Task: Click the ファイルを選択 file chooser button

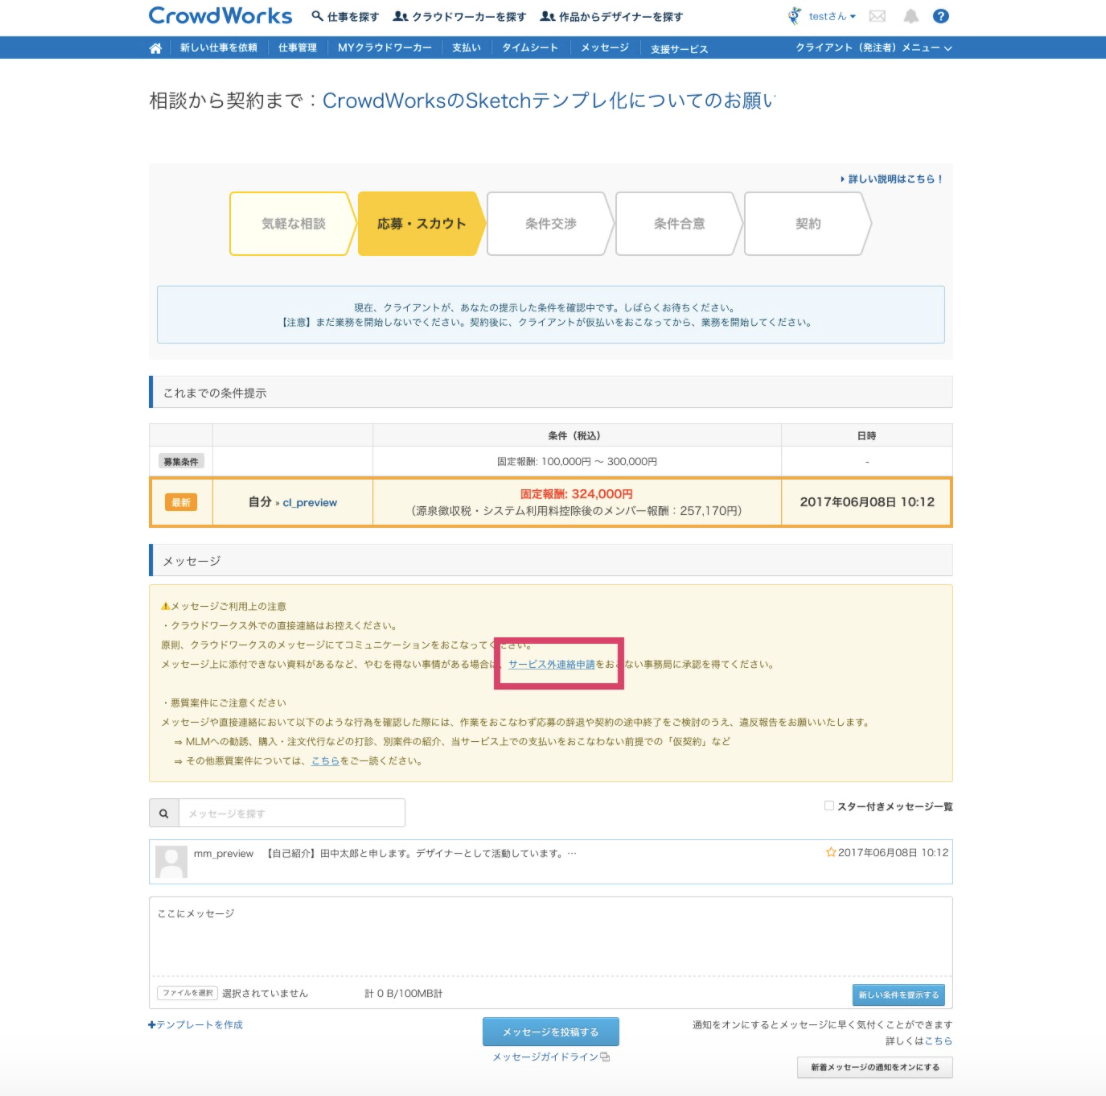Action: click(187, 993)
